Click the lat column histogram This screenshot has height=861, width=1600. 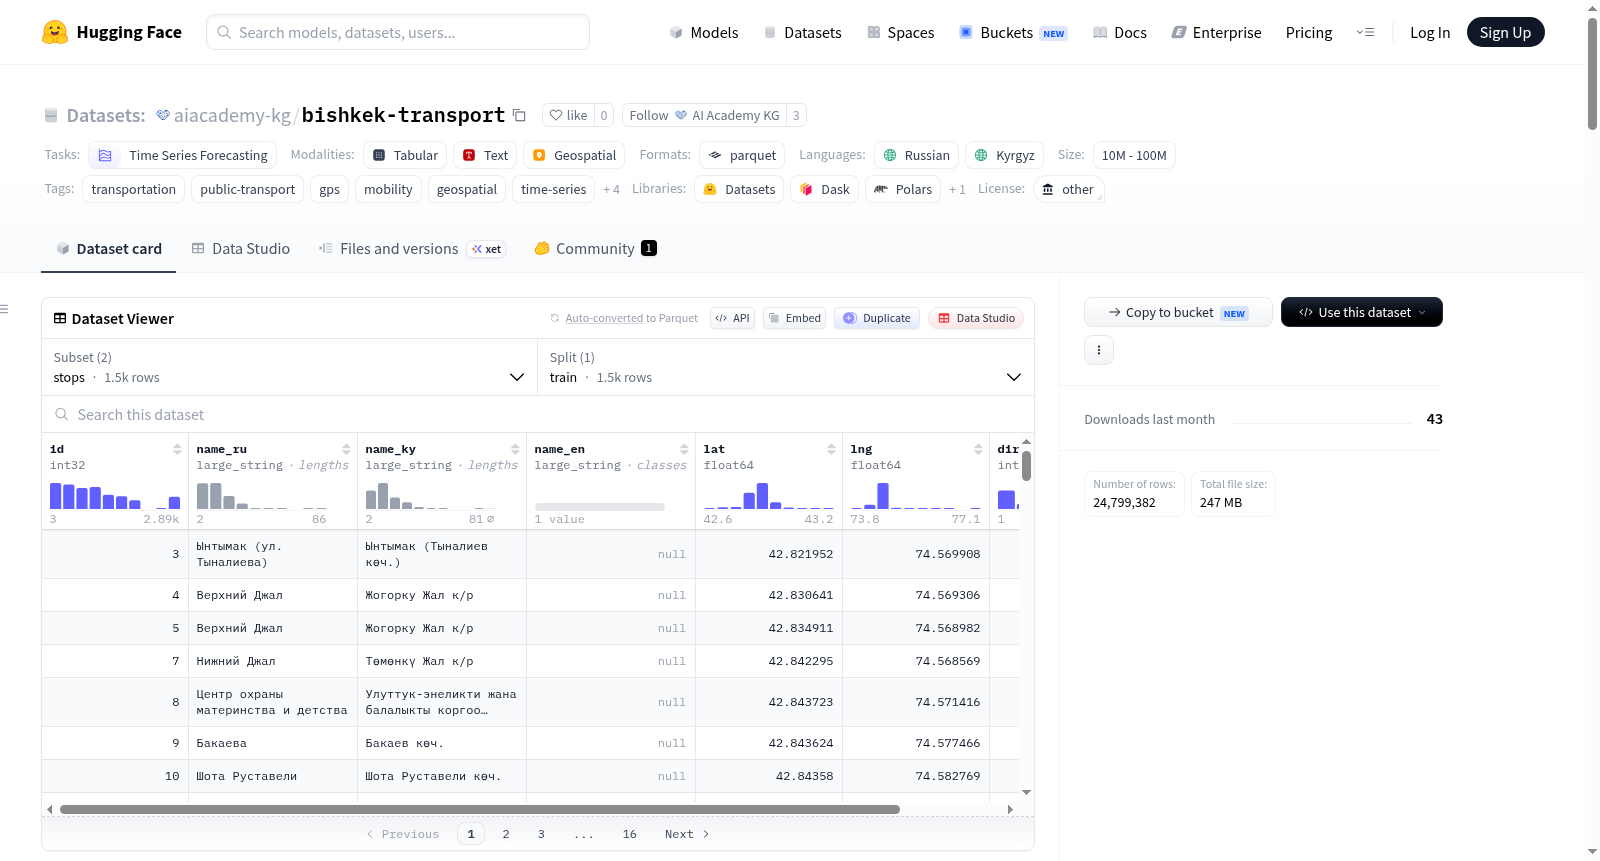click(768, 496)
